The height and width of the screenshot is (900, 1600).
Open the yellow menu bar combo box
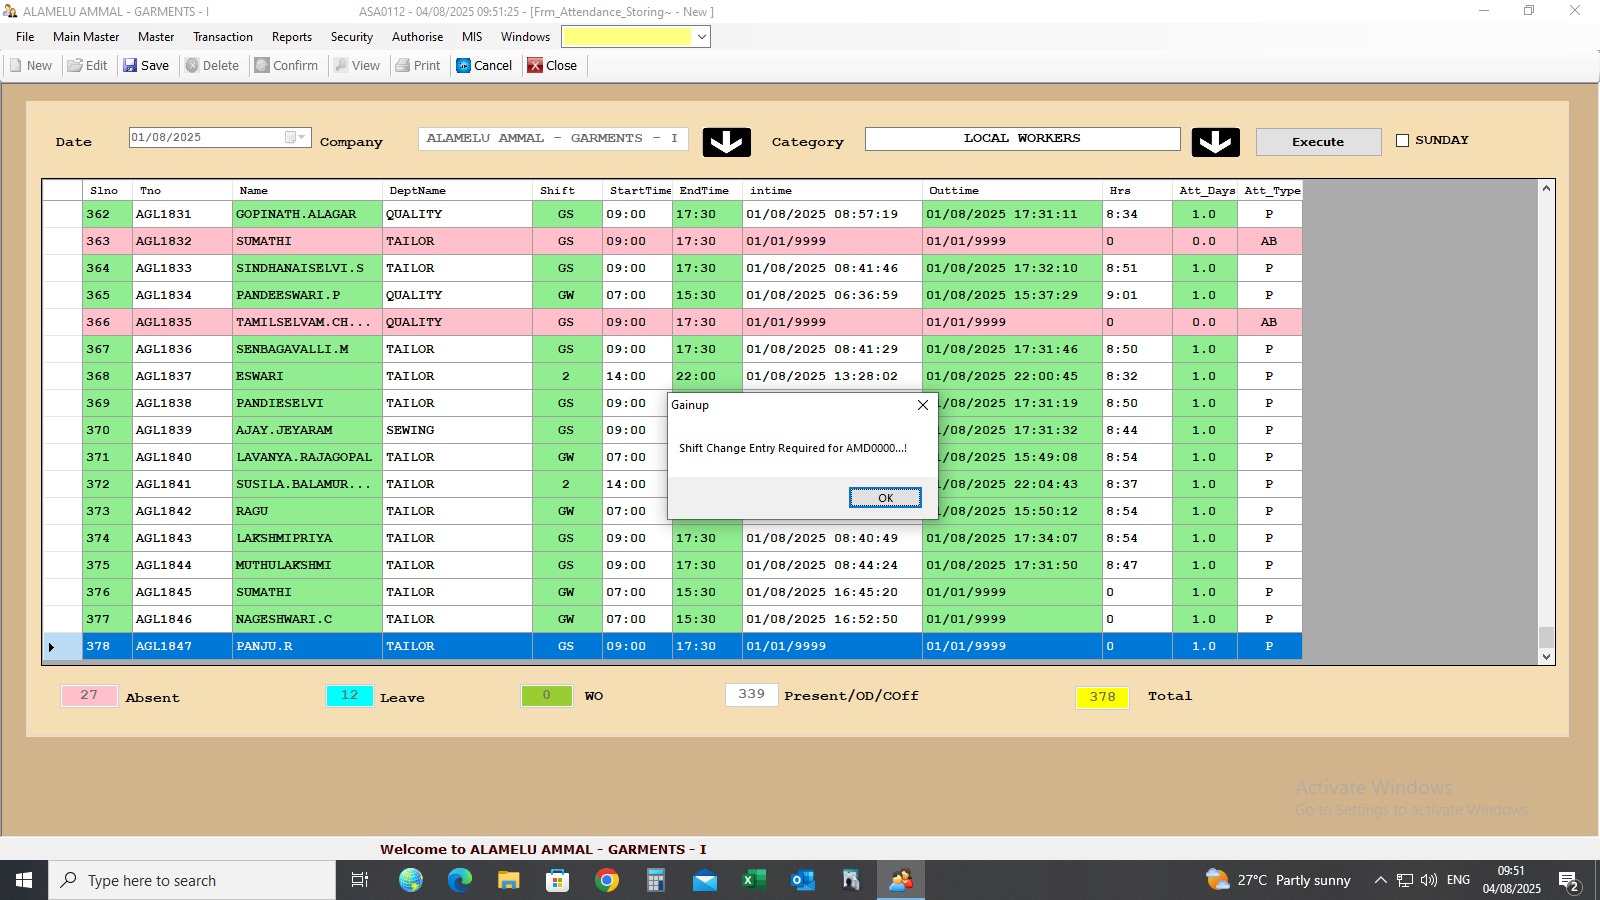(702, 37)
